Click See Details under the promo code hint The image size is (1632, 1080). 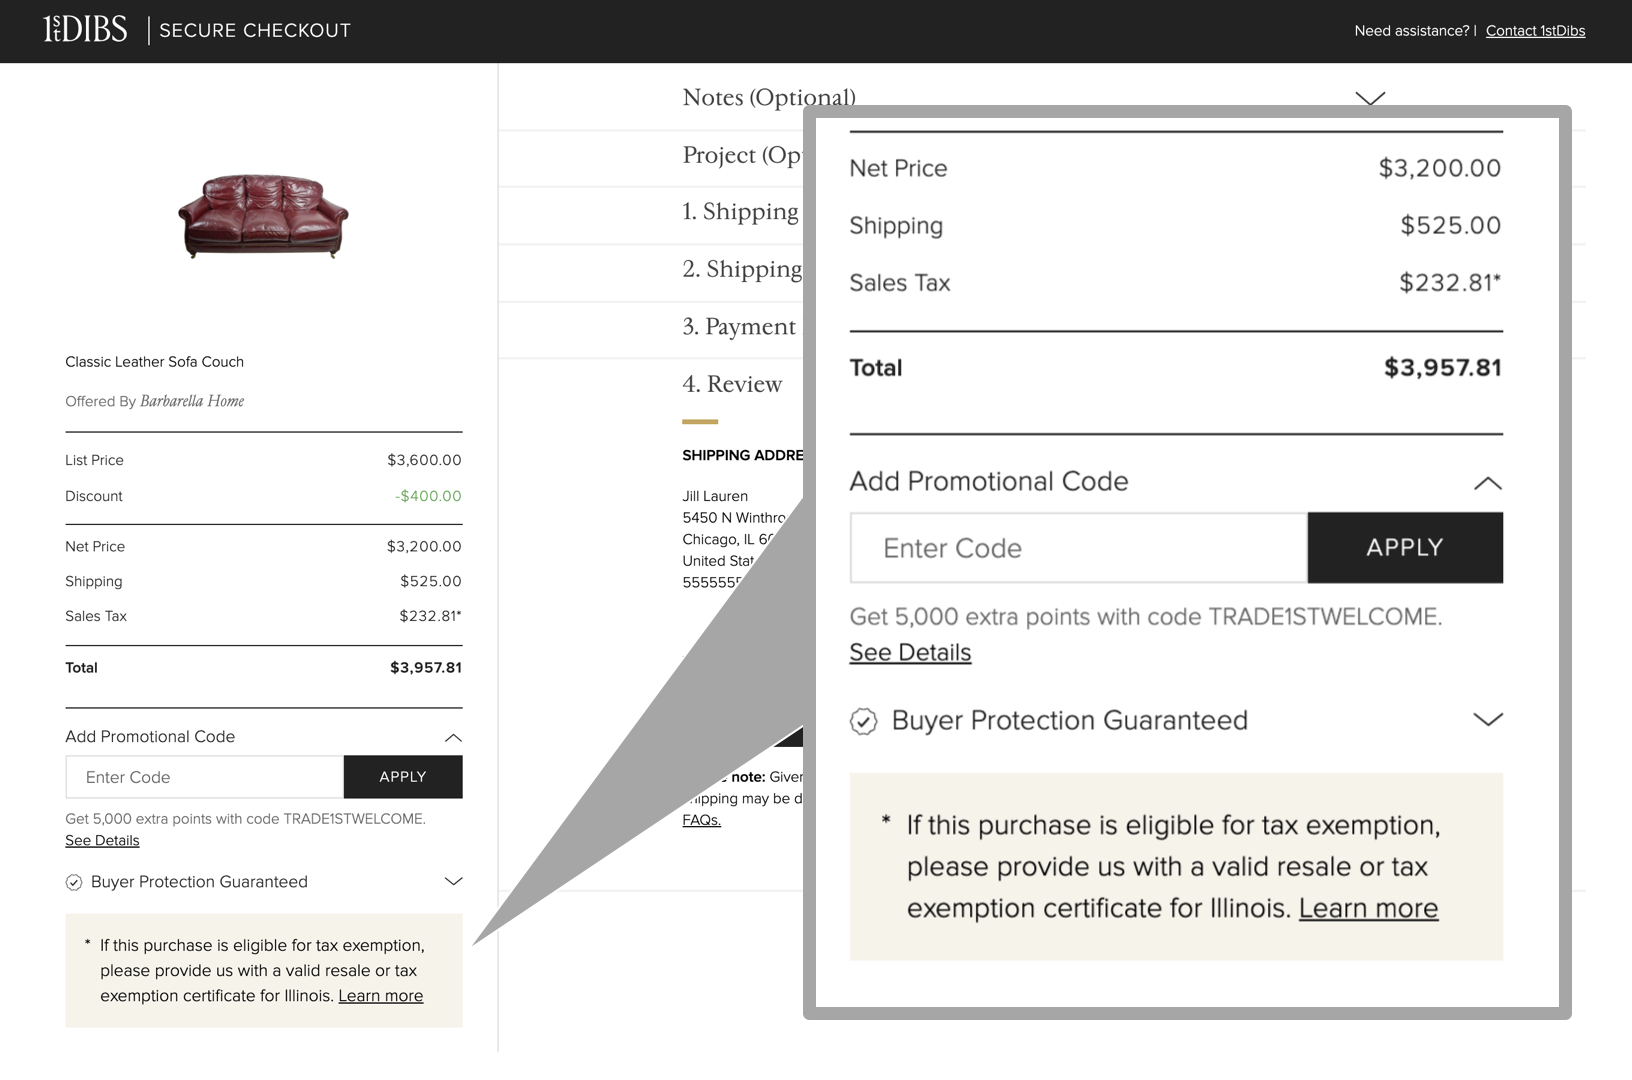(x=102, y=840)
